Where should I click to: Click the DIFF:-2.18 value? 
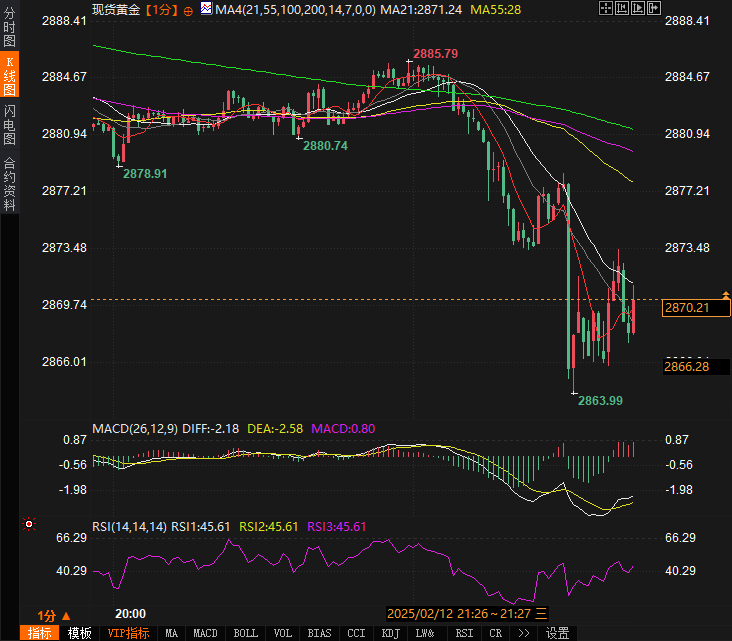pyautogui.click(x=211, y=429)
